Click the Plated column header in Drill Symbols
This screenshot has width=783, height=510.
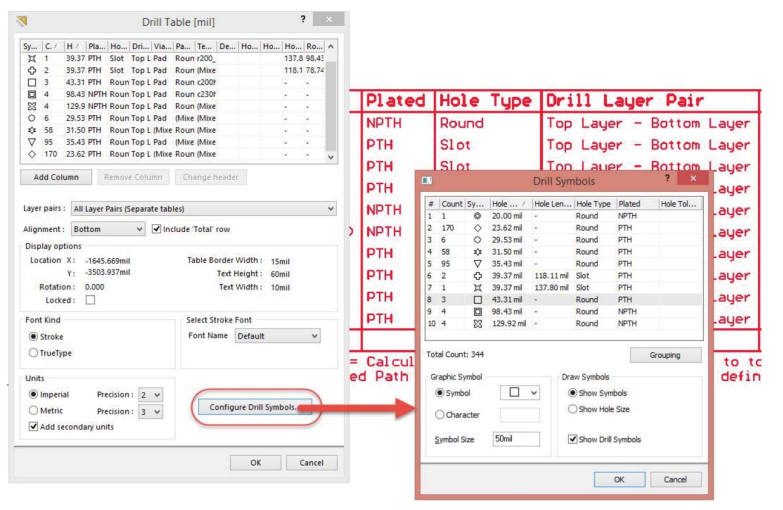(x=630, y=204)
